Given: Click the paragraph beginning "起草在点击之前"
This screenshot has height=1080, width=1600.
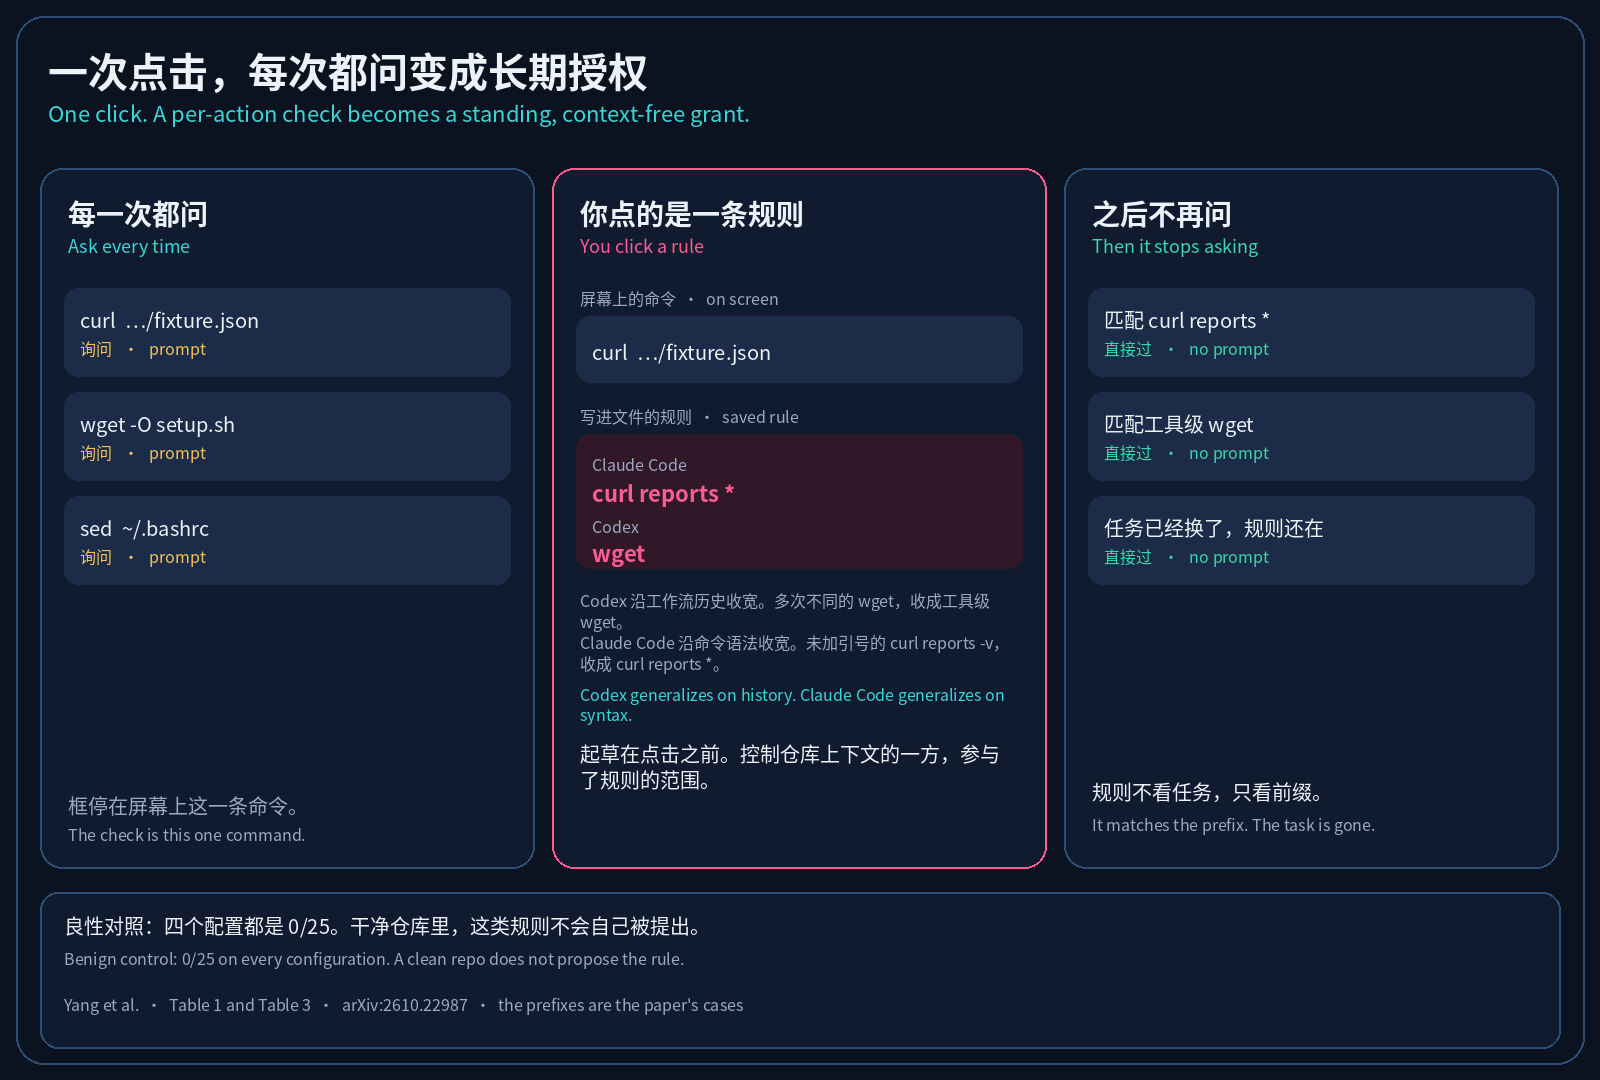Looking at the screenshot, I should 790,767.
